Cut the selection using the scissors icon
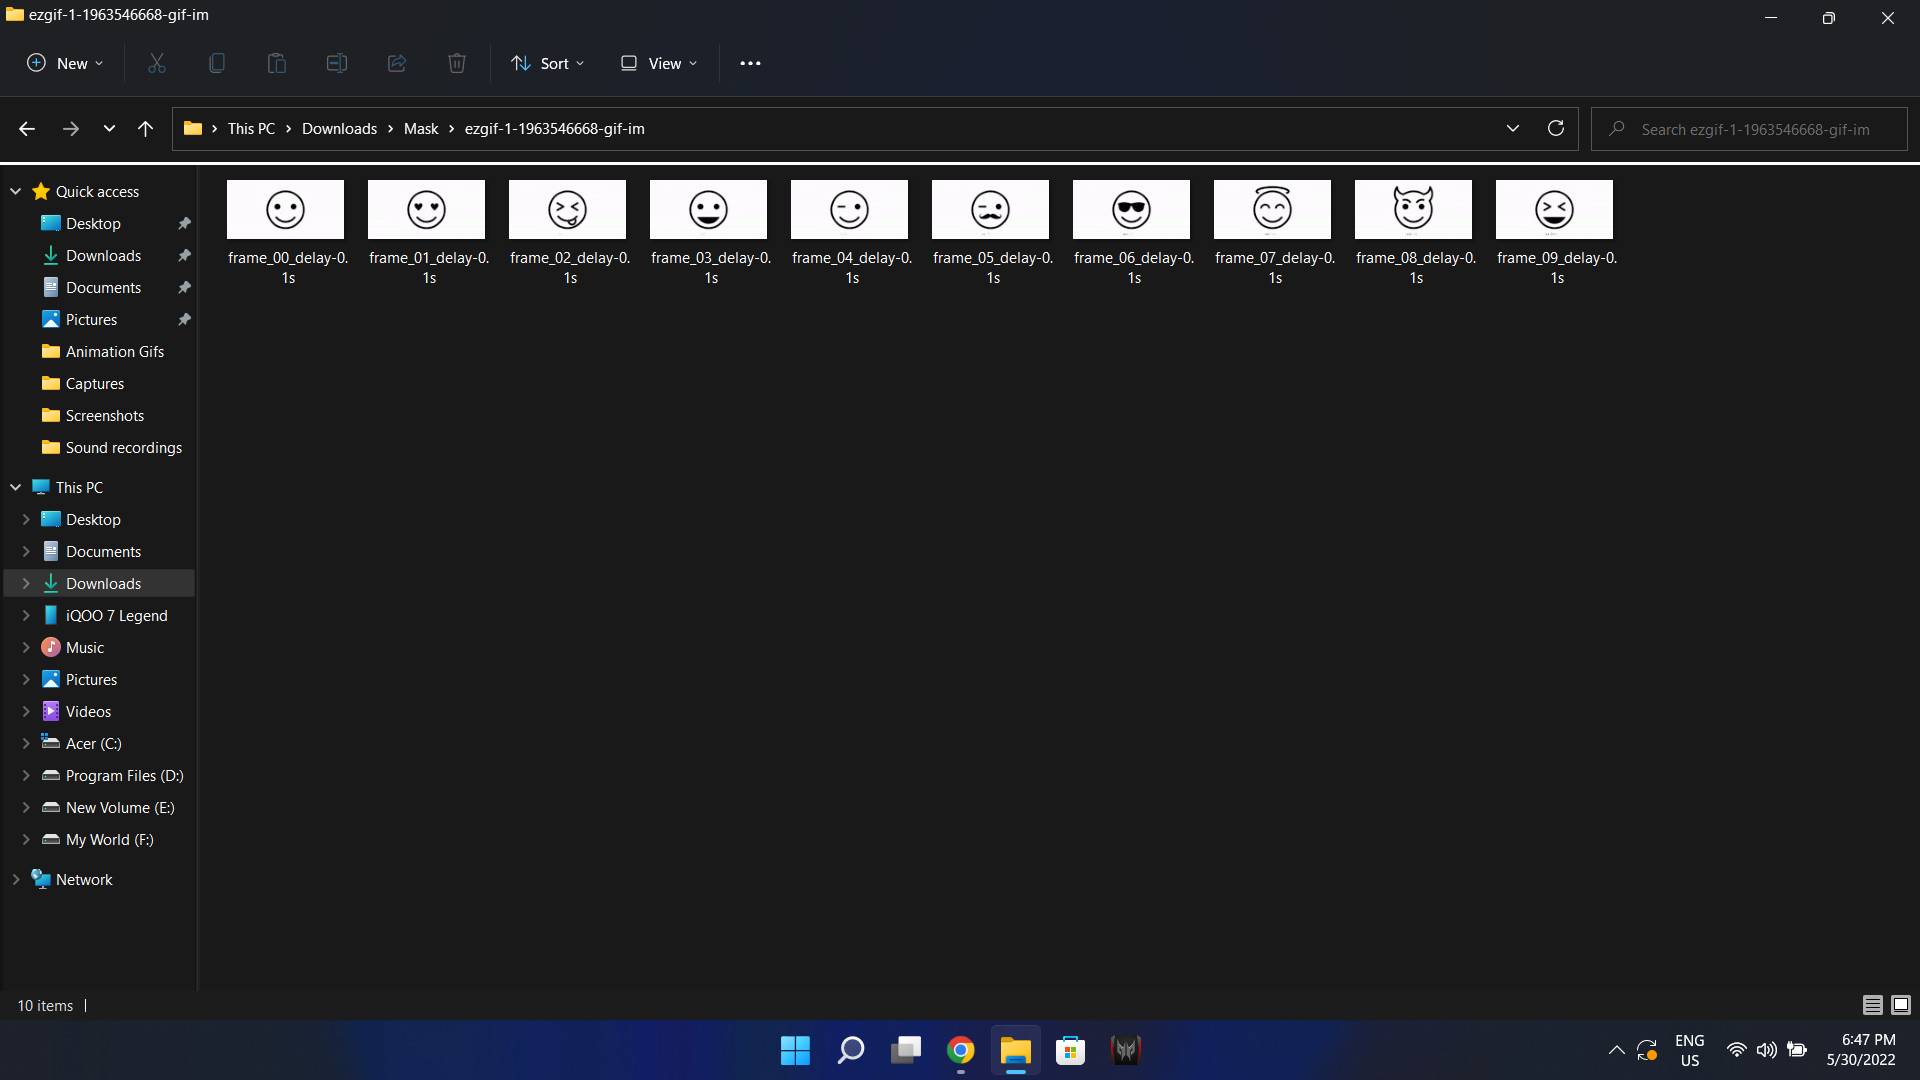This screenshot has height=1080, width=1920. [x=156, y=62]
